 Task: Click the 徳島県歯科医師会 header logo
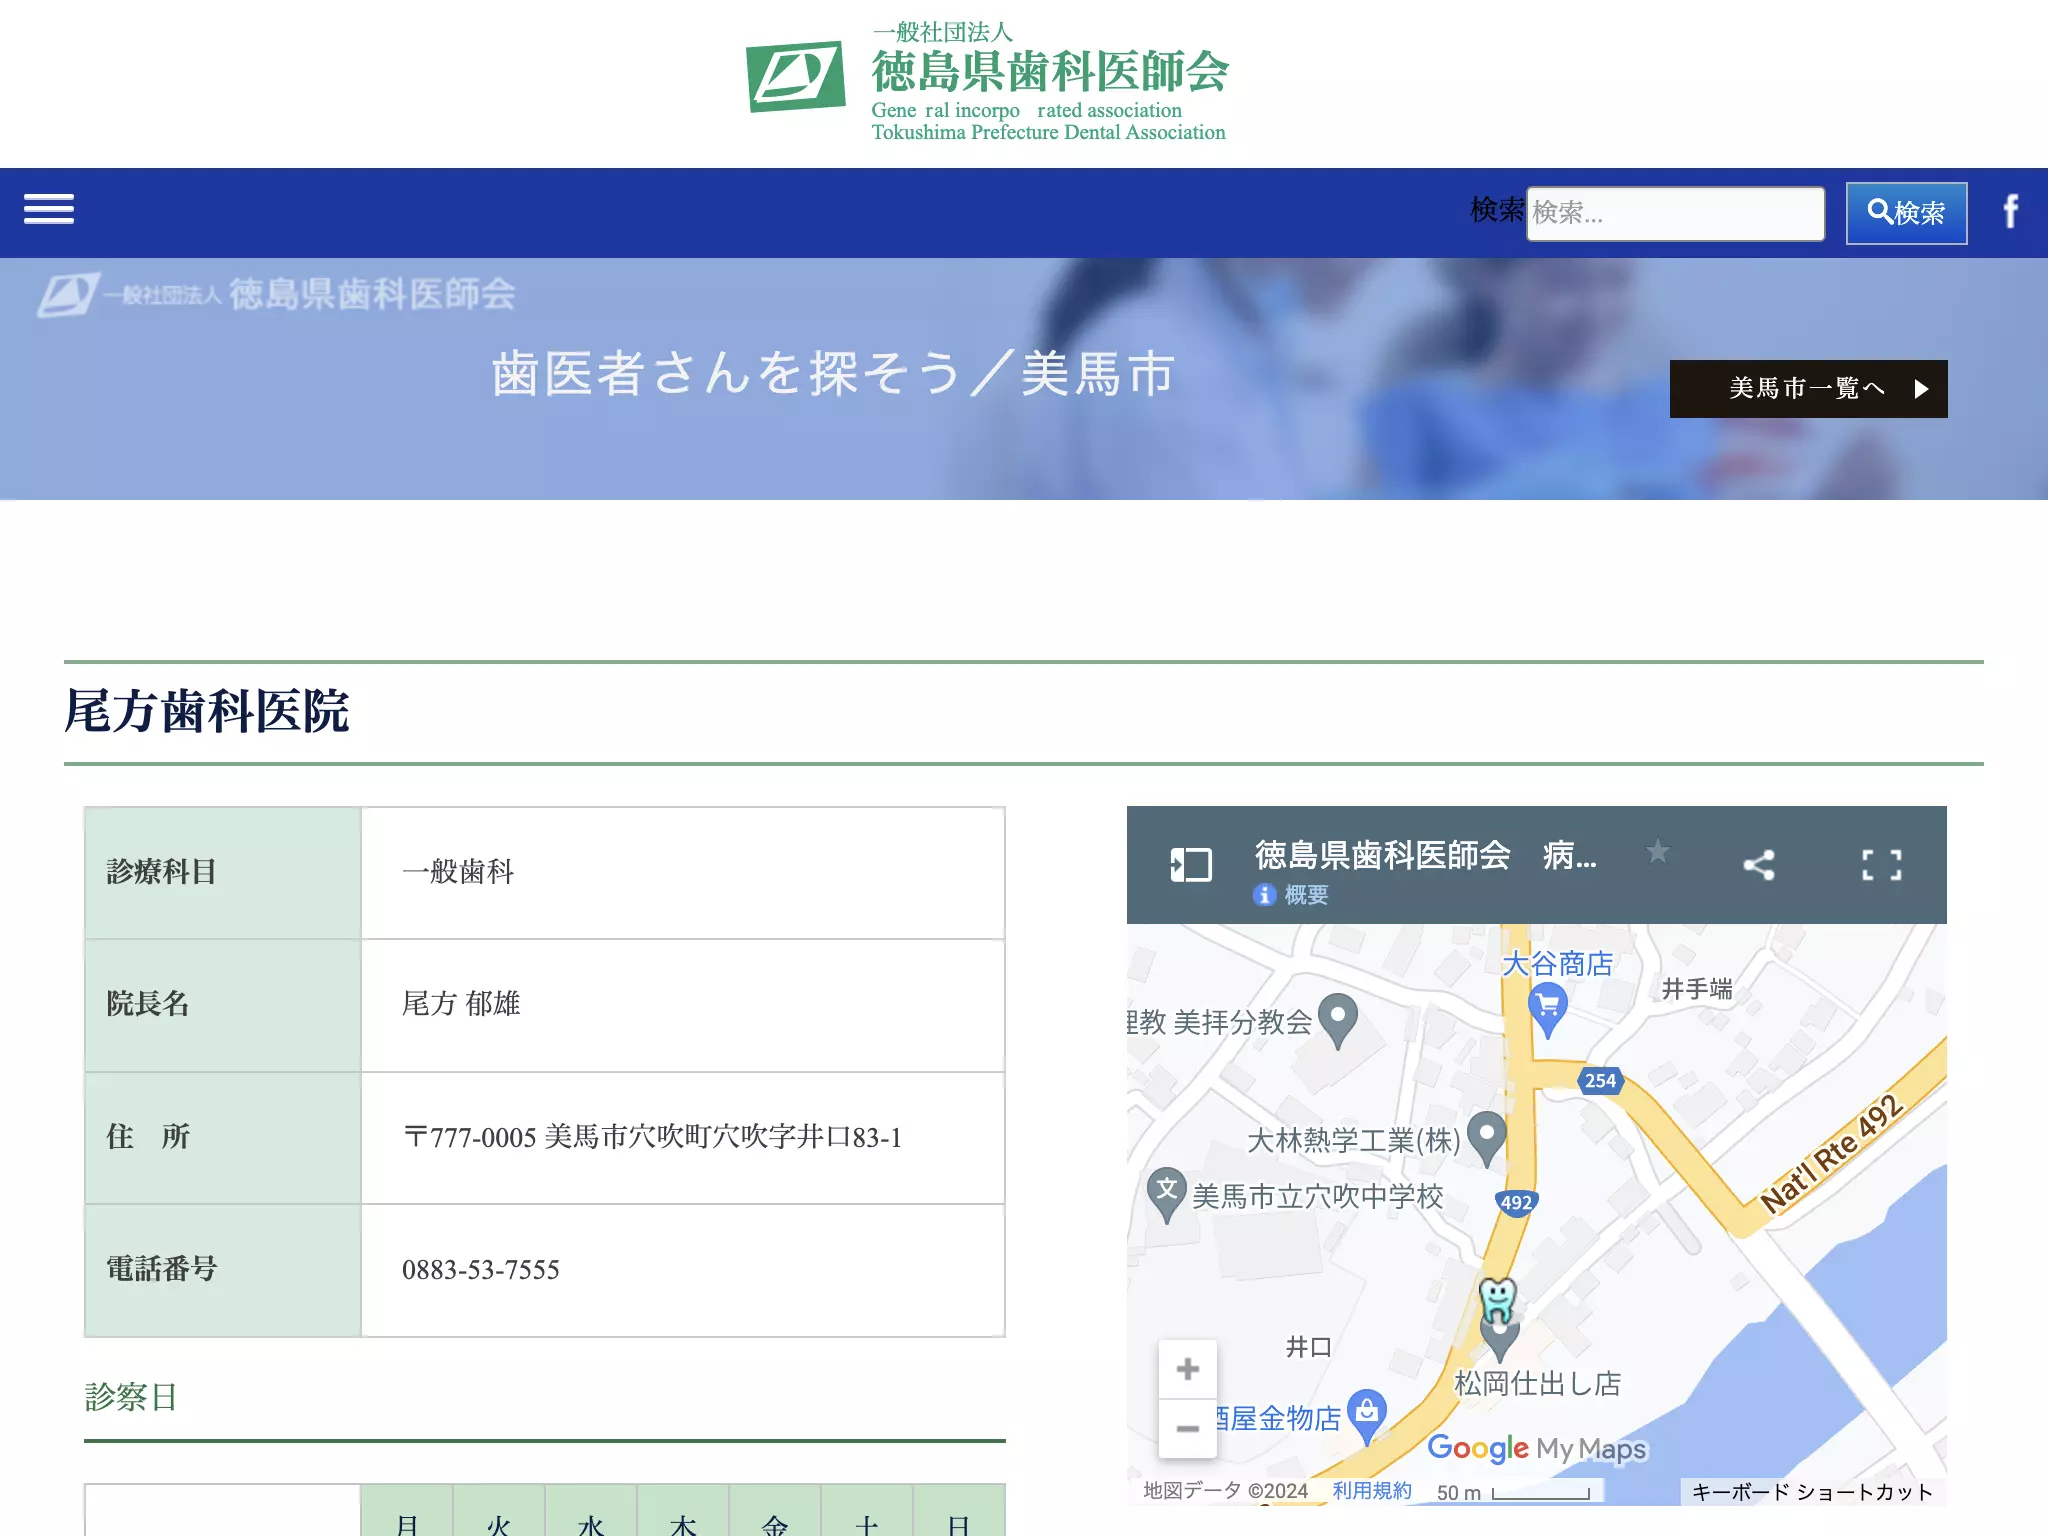tap(987, 83)
